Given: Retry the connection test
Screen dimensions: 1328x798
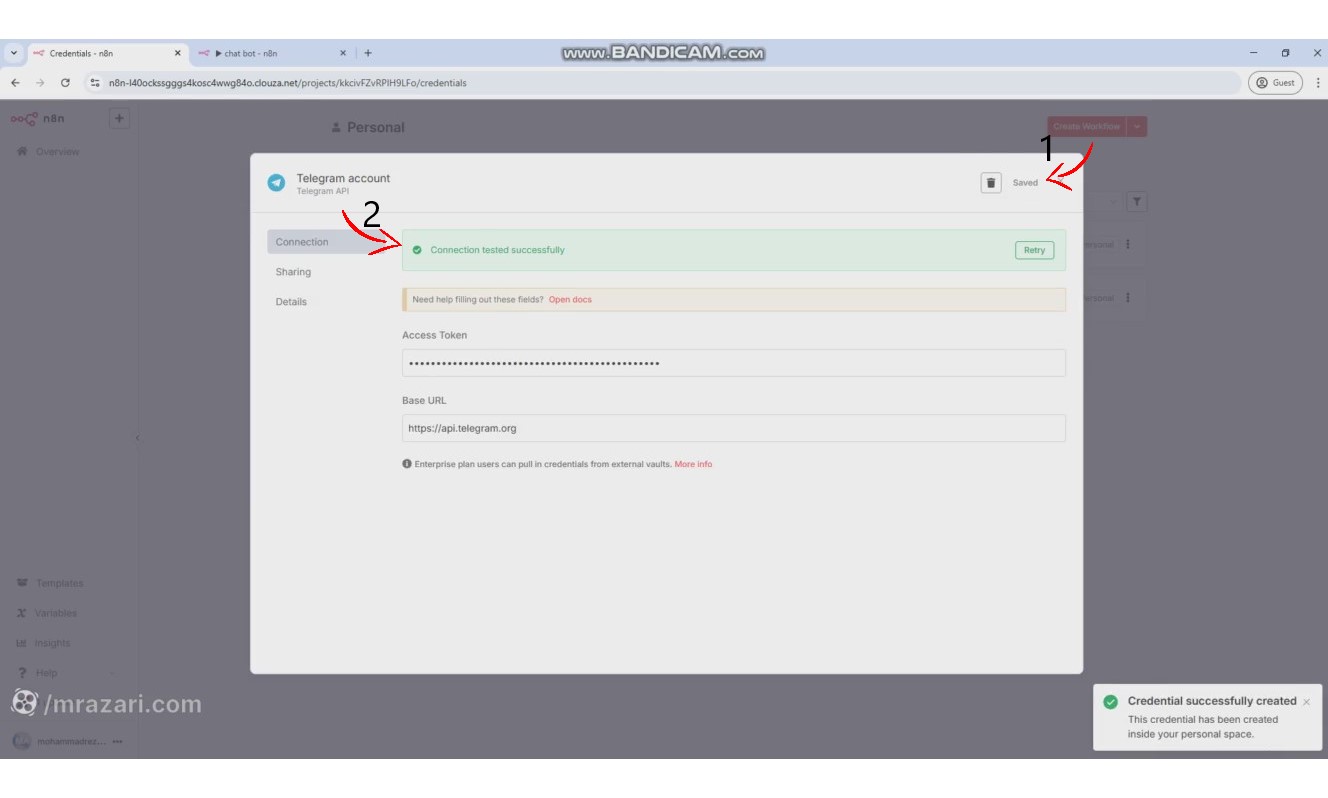Looking at the screenshot, I should (1034, 249).
